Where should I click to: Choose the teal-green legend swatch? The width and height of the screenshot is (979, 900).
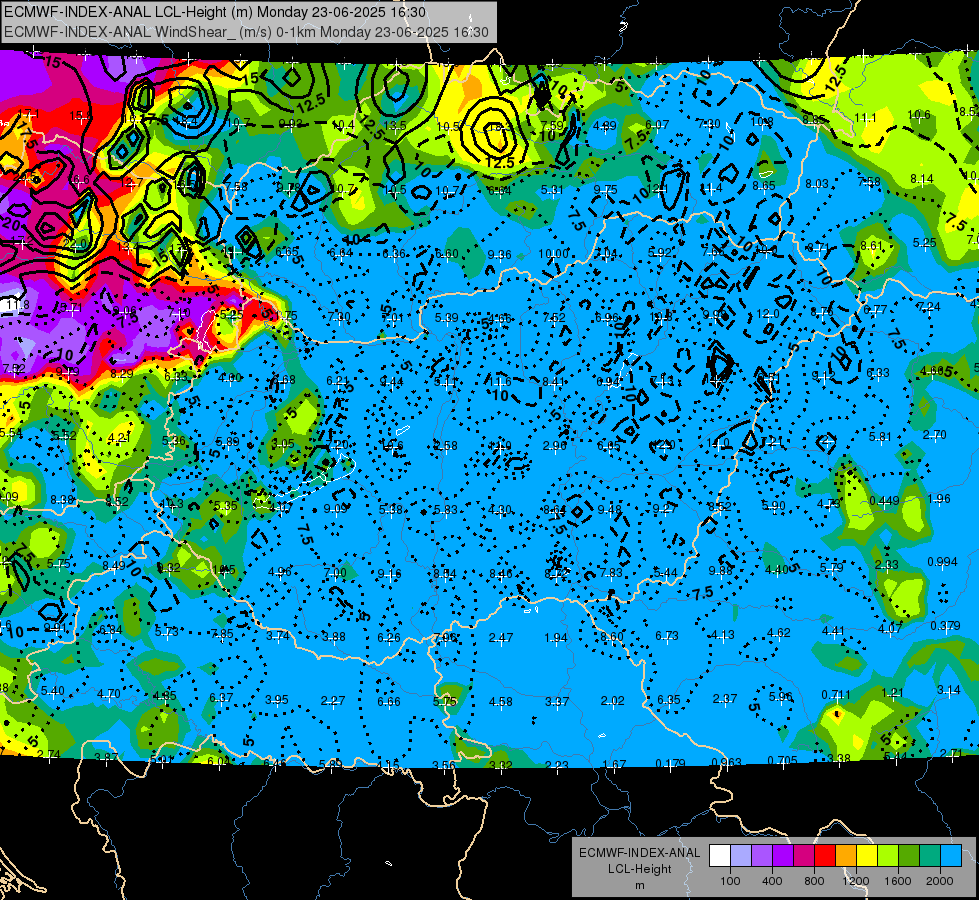tap(929, 856)
